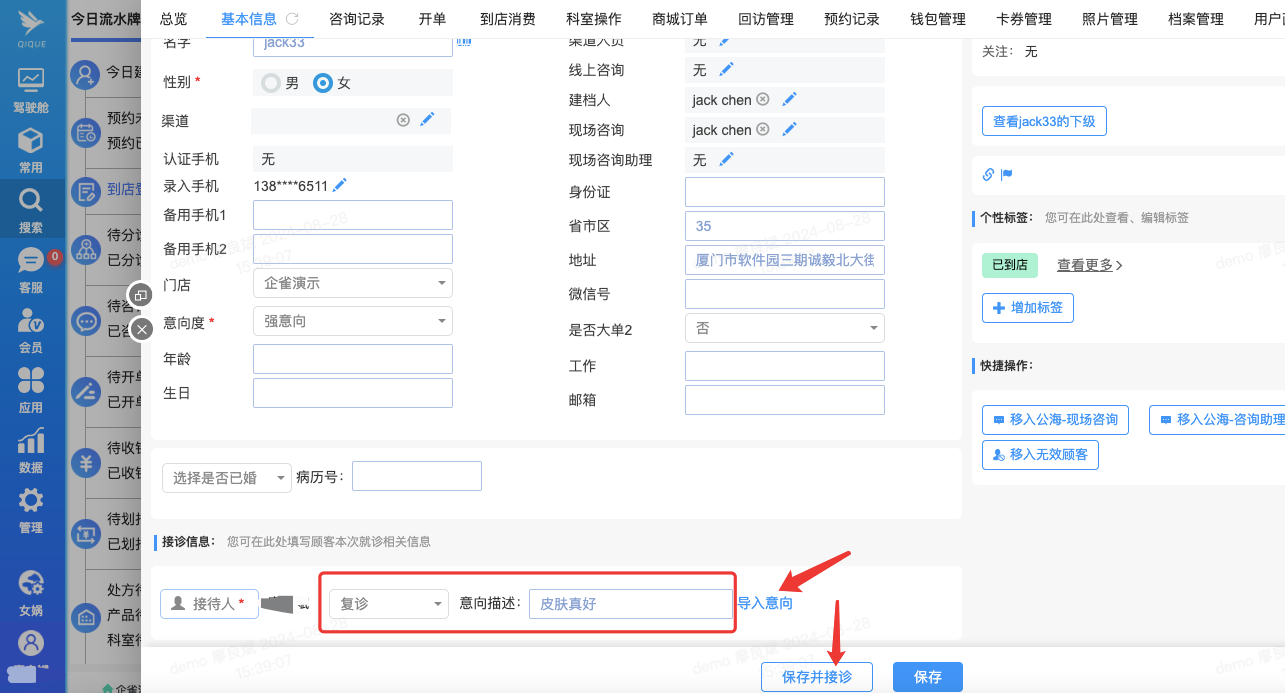Image resolution: width=1285 pixels, height=693 pixels.
Task: Clear the 建档人 value with its x icon
Action: click(x=763, y=100)
